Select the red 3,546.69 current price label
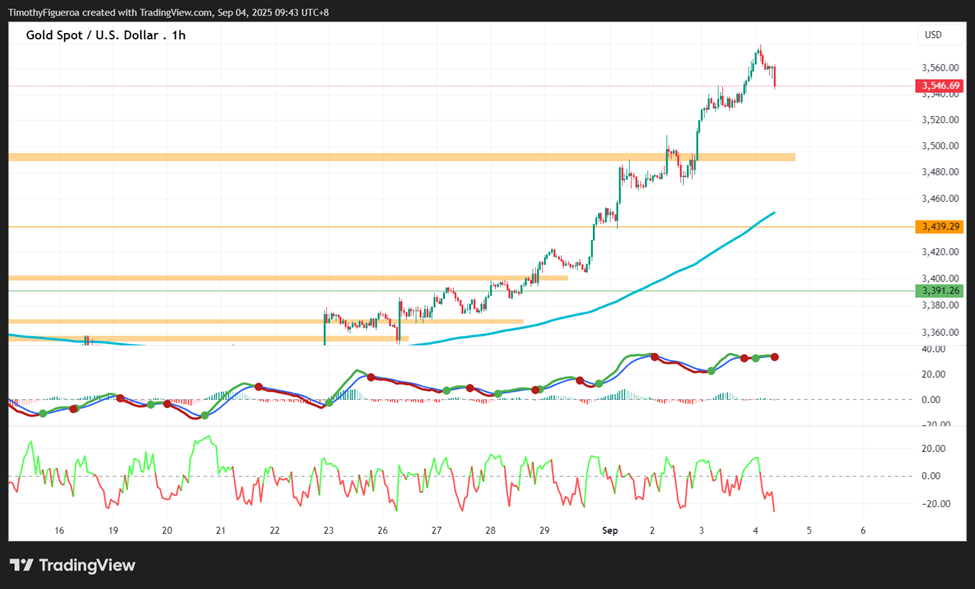 click(x=940, y=86)
